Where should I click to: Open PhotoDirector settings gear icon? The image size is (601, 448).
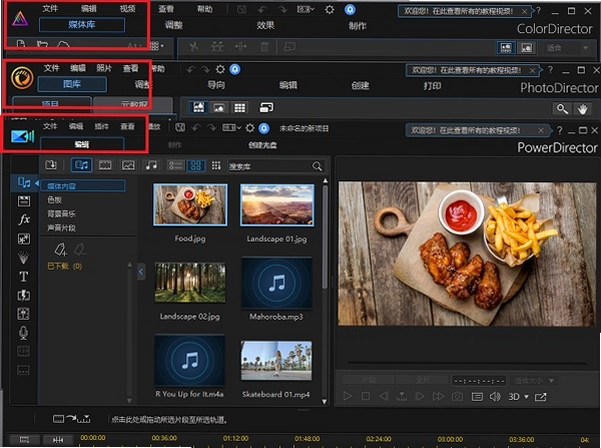click(x=220, y=69)
